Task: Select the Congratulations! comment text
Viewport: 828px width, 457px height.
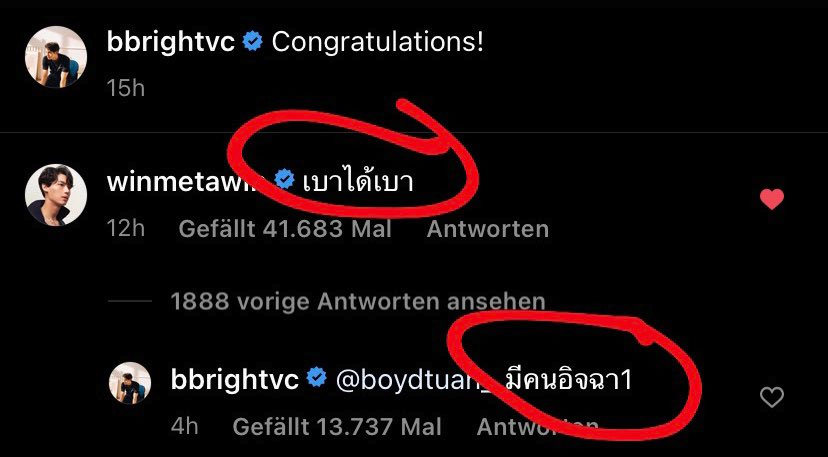Action: click(378, 42)
